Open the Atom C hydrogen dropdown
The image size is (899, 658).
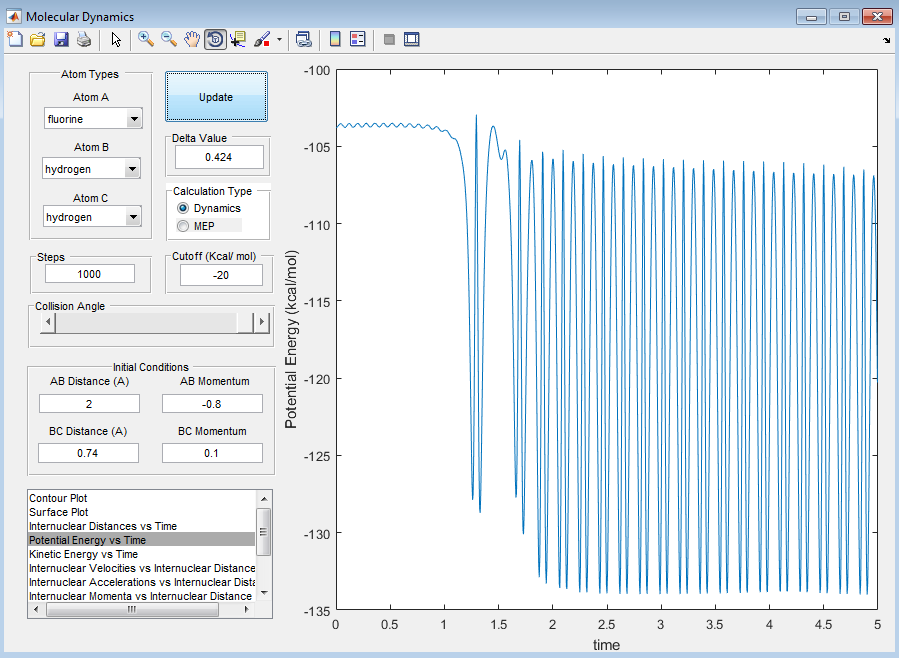(132, 218)
